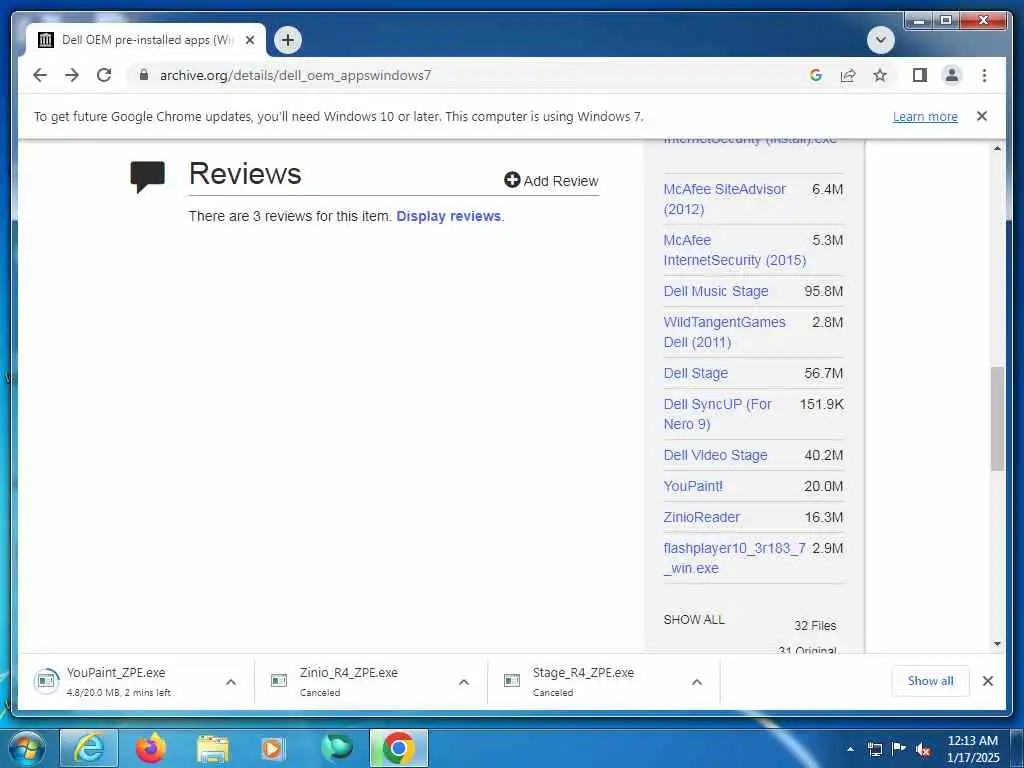Click the browser forward arrow
The width and height of the screenshot is (1024, 768).
coord(72,75)
